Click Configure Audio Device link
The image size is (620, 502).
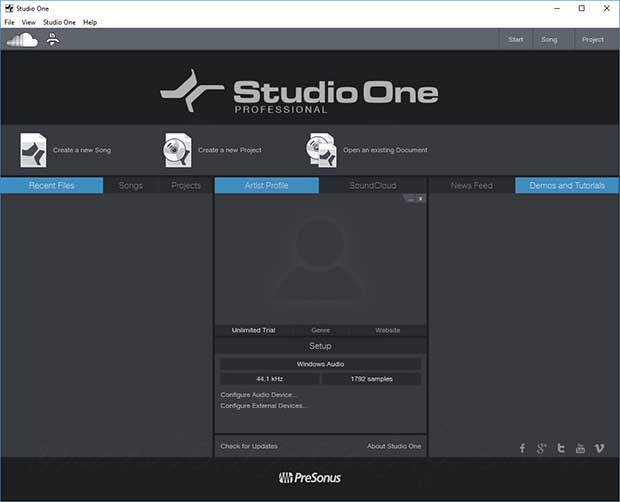259,395
